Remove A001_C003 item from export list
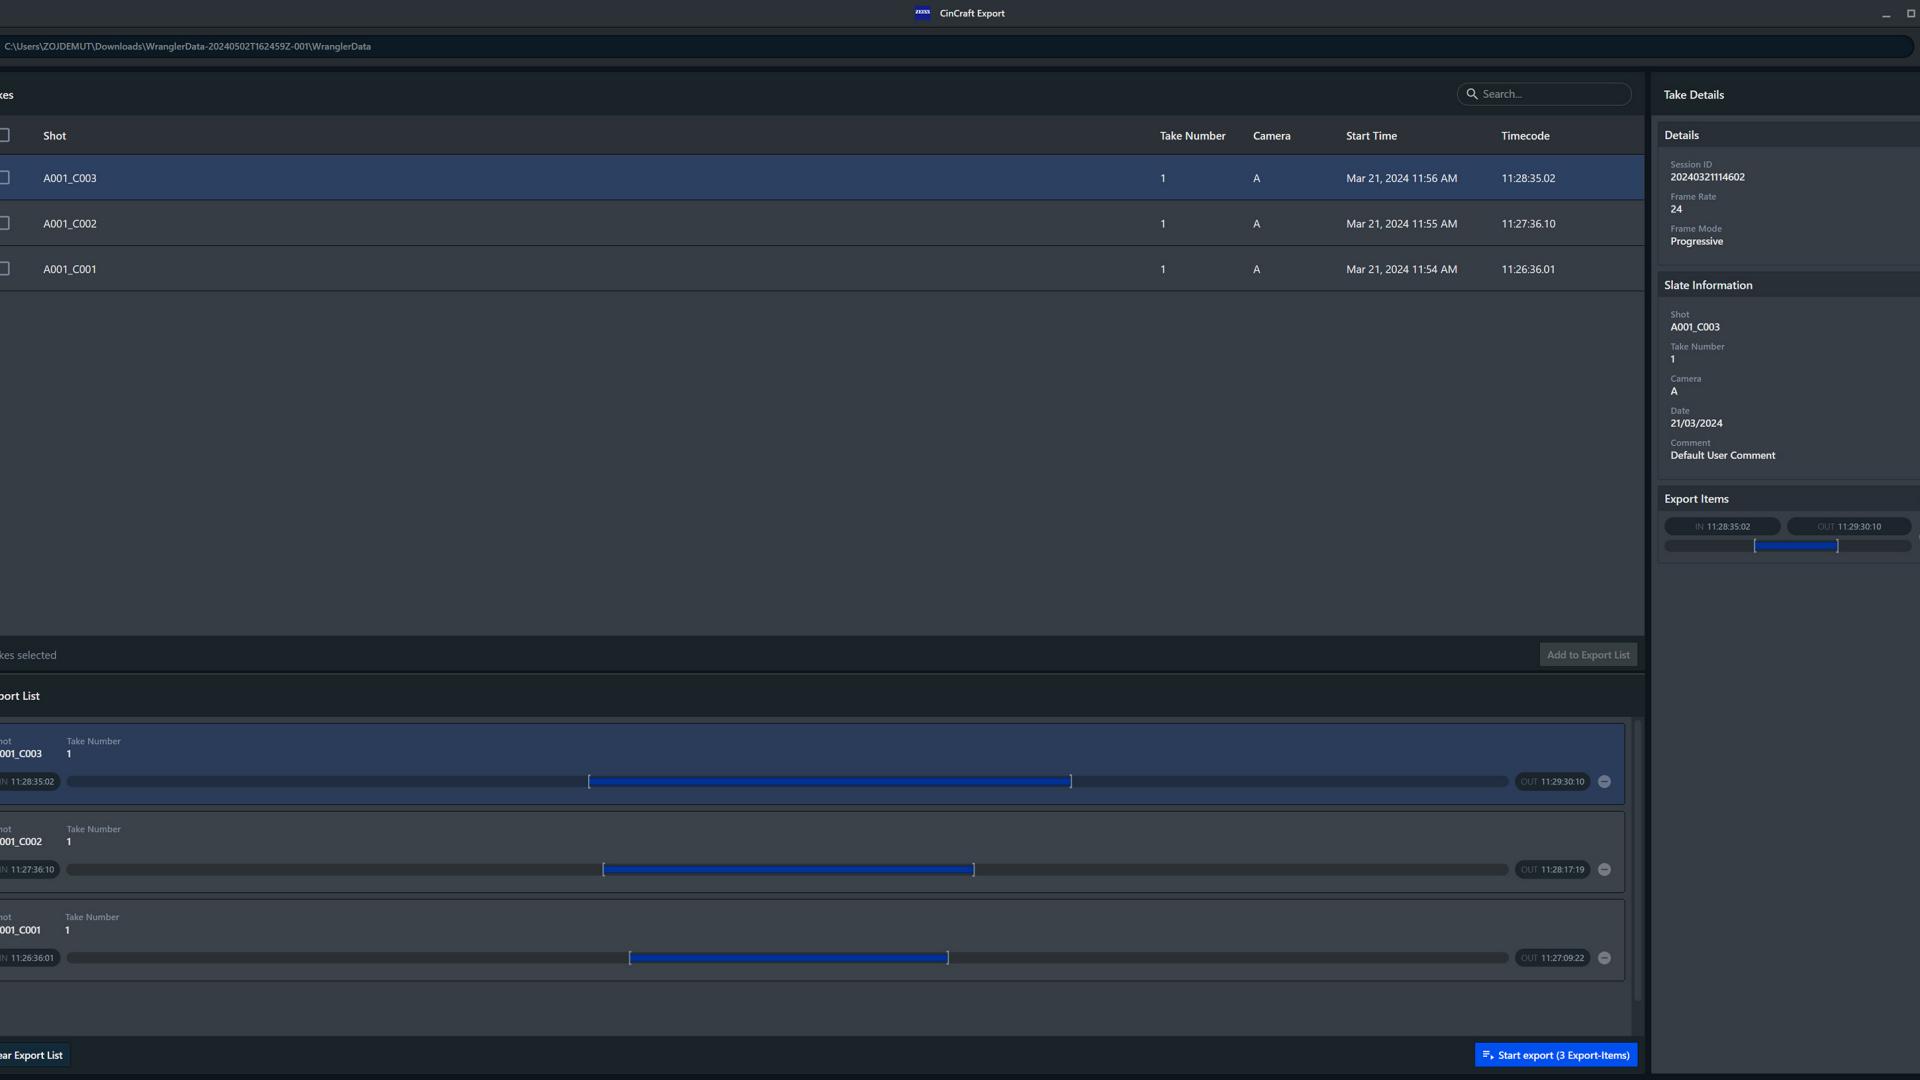 [x=1604, y=782]
